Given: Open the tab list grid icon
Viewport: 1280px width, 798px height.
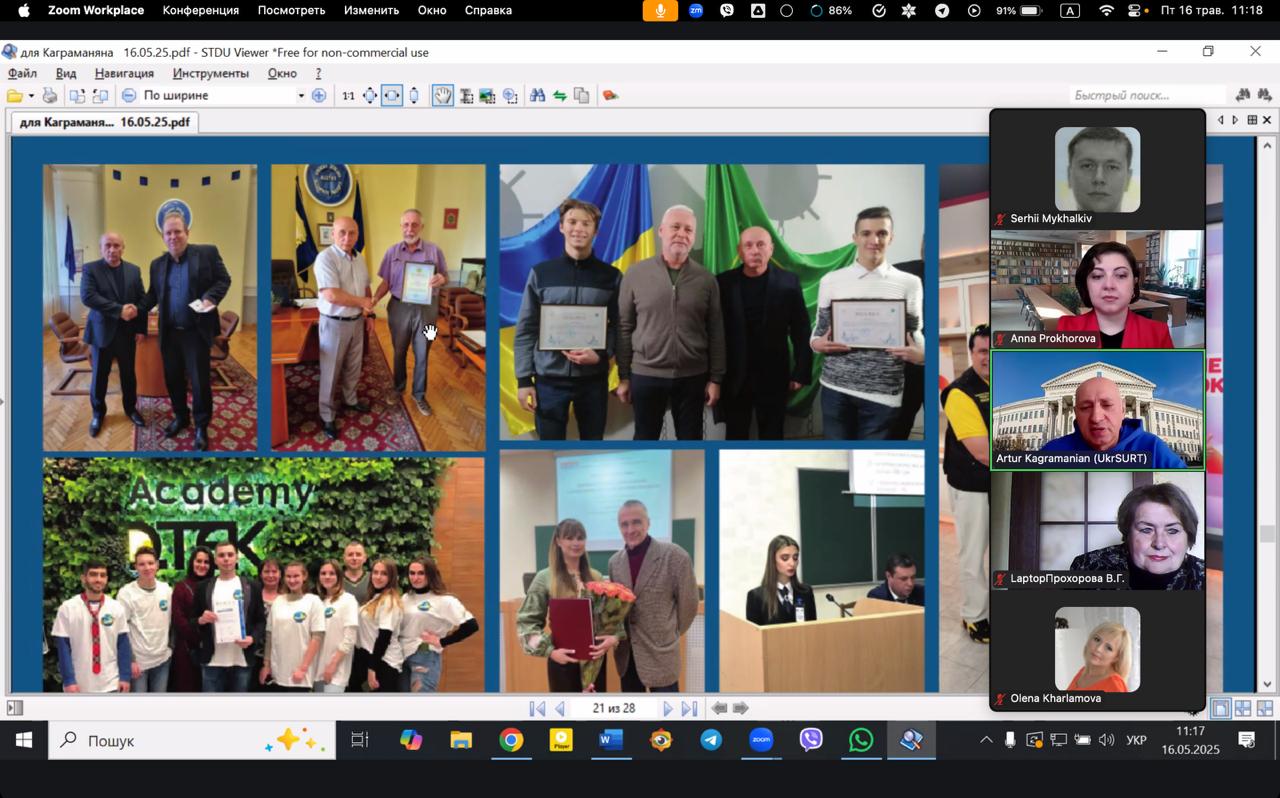Looking at the screenshot, I should [x=1251, y=120].
